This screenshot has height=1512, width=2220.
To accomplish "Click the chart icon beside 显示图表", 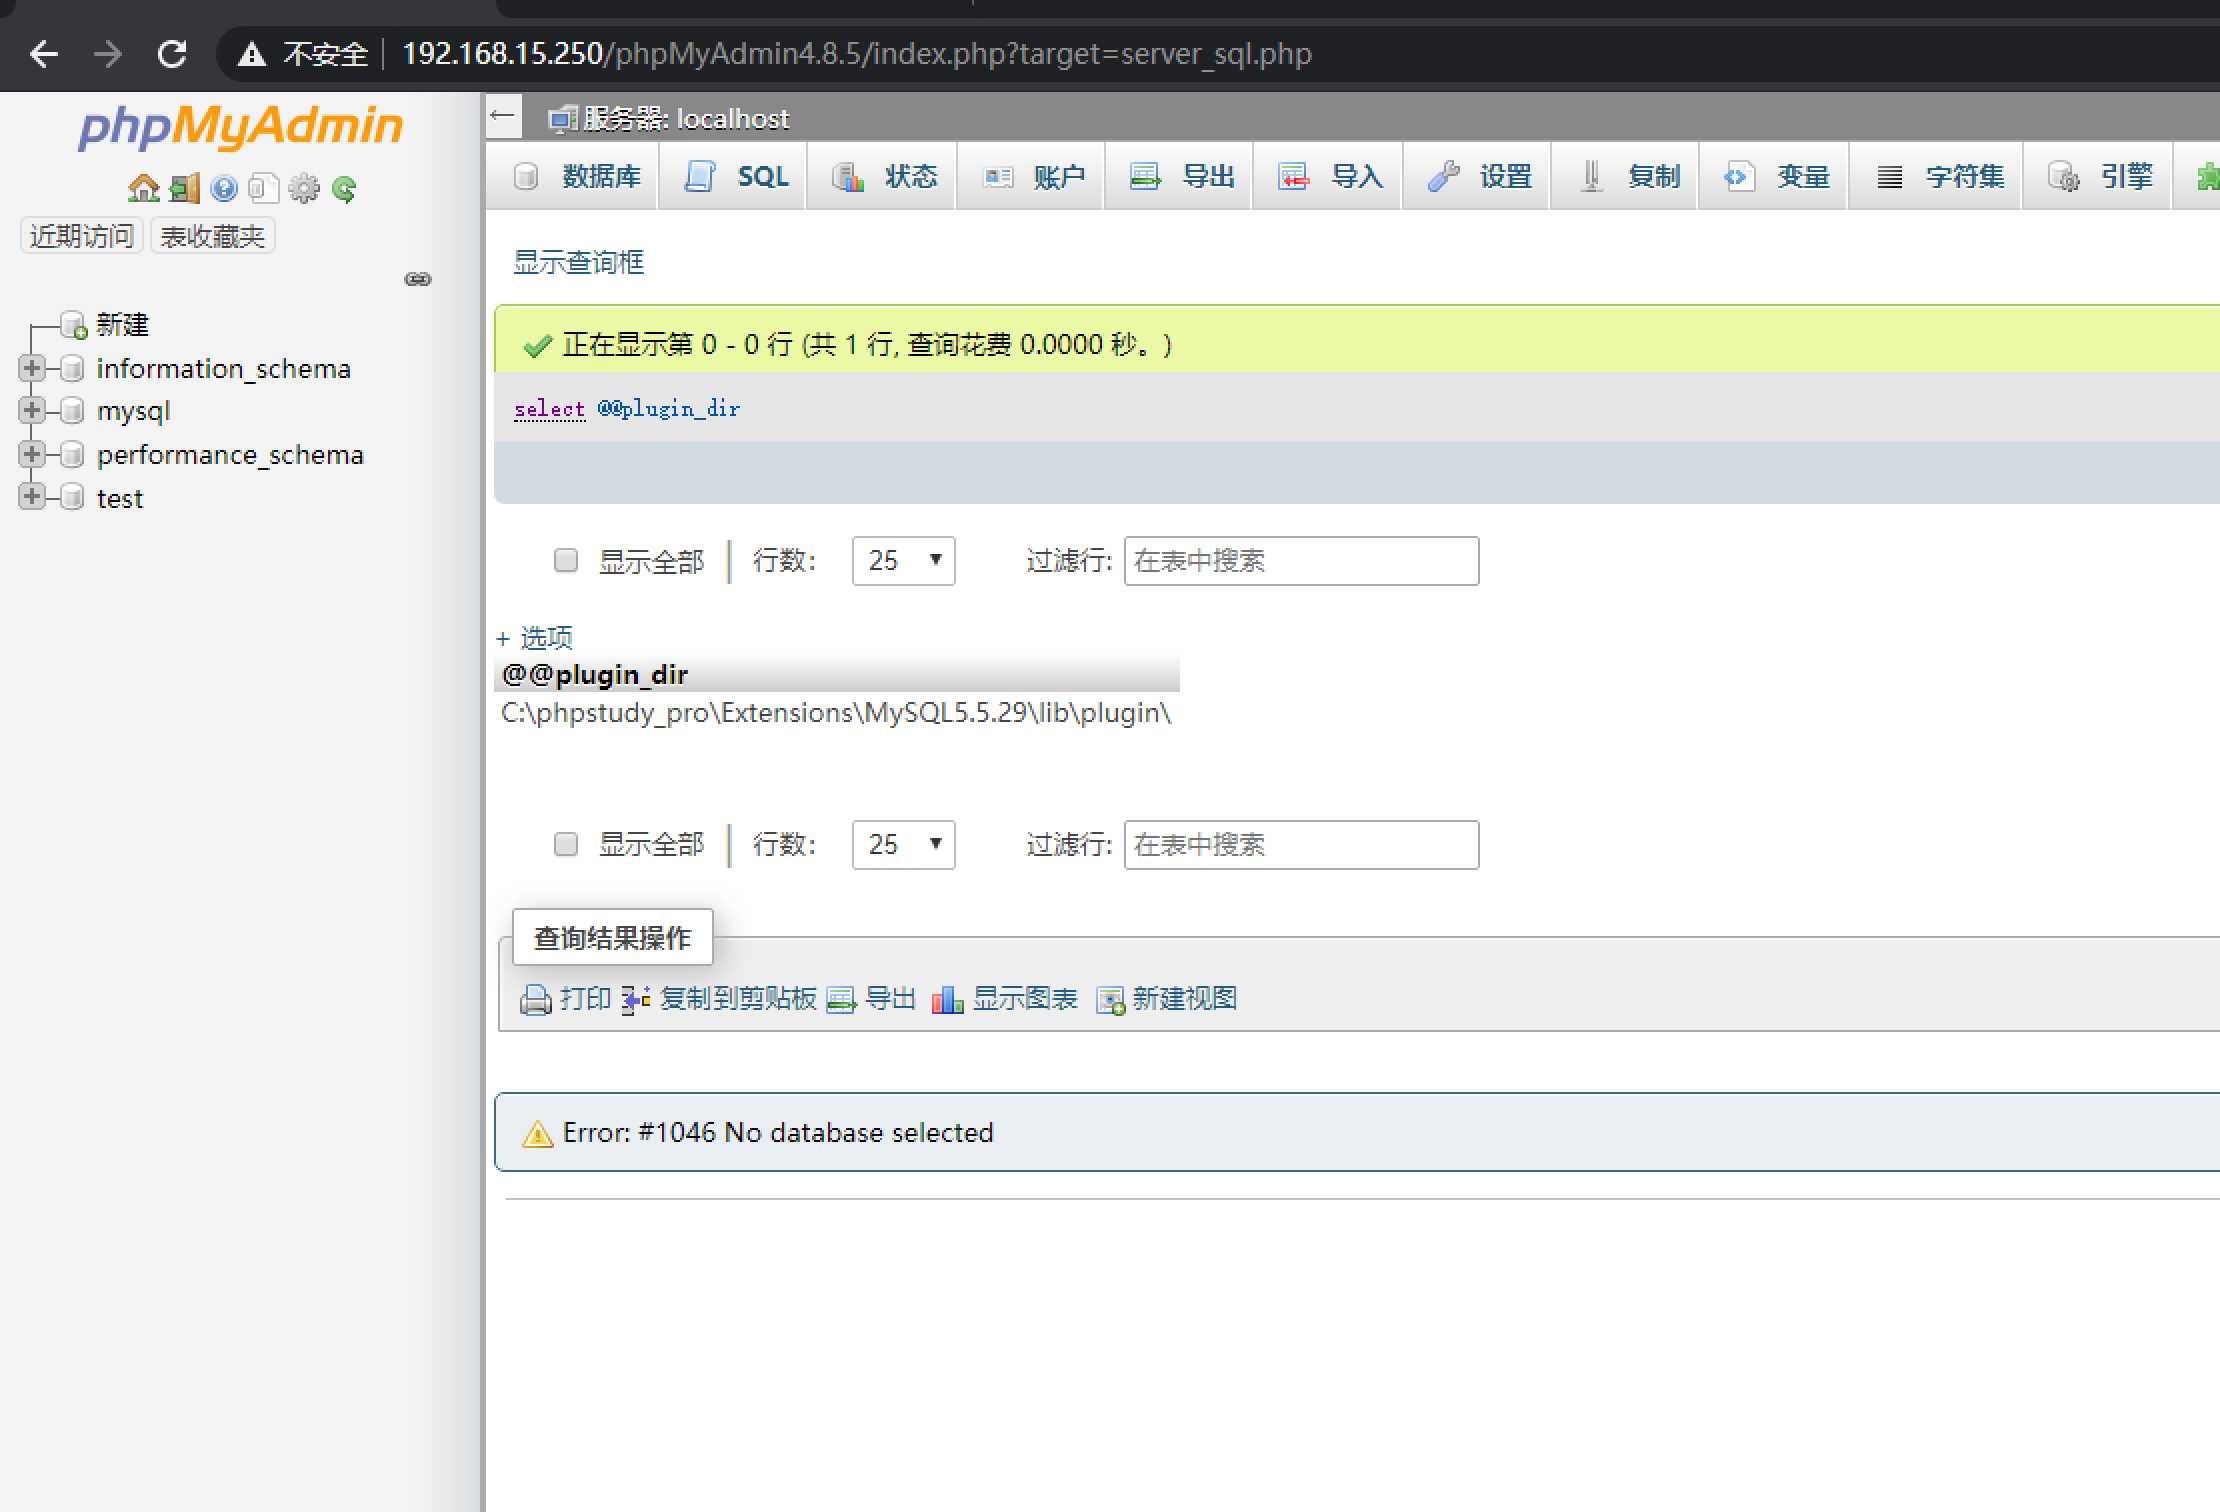I will pyautogui.click(x=948, y=999).
